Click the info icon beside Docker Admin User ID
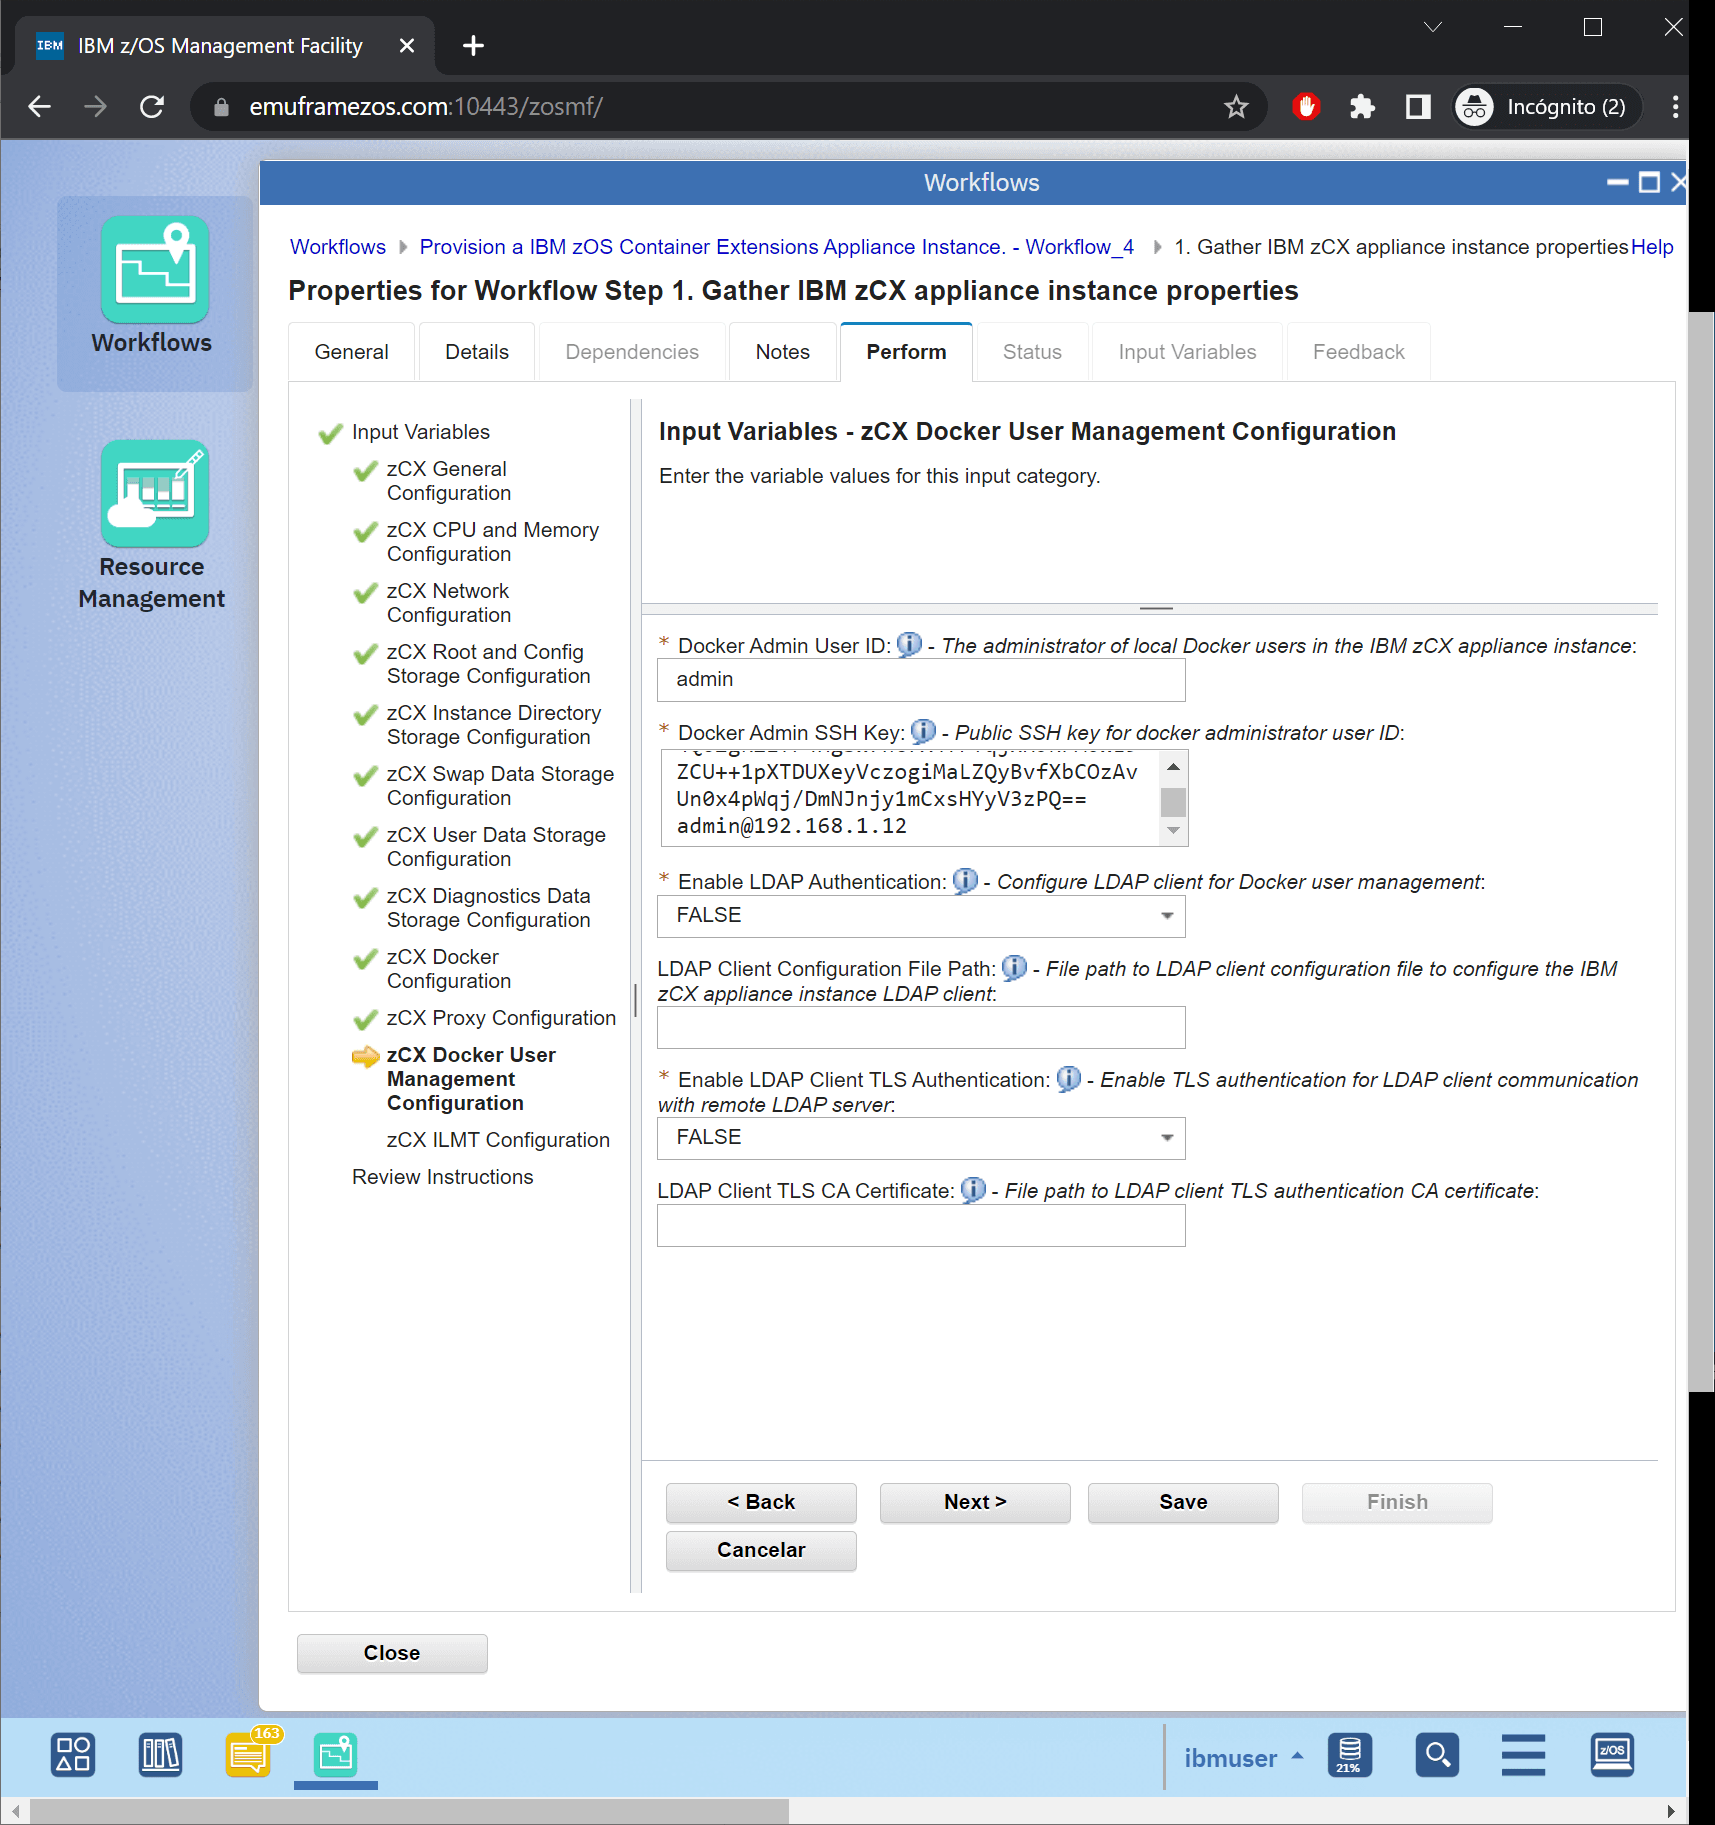 pyautogui.click(x=909, y=645)
